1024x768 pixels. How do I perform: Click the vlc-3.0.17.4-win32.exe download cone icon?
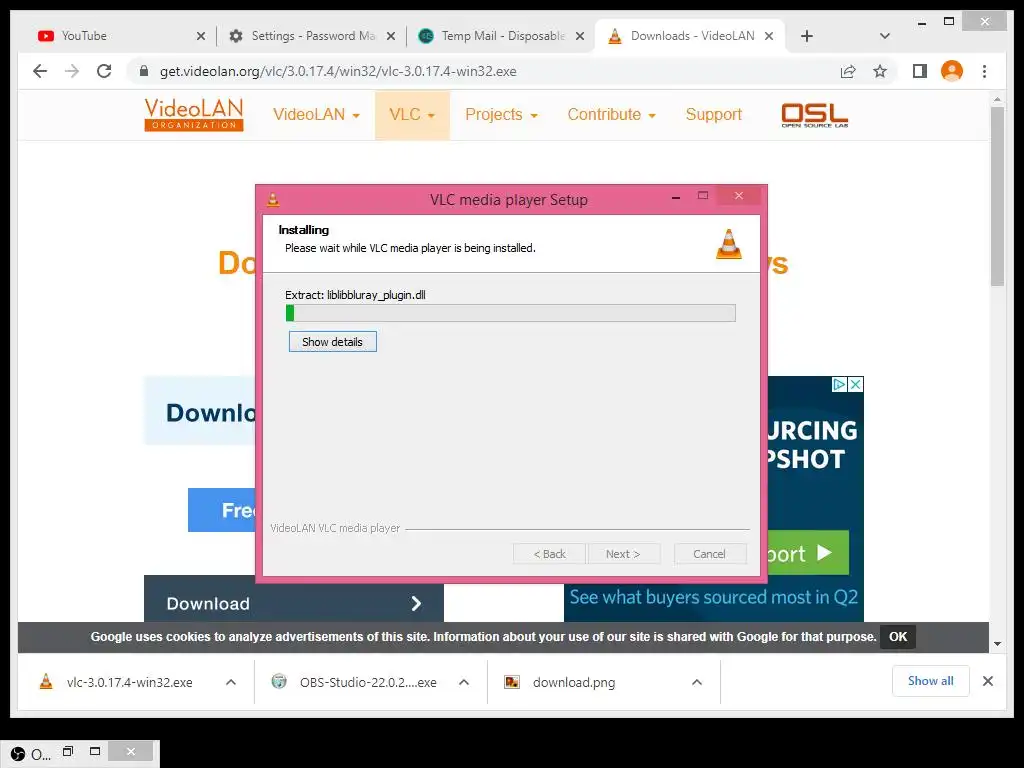[46, 682]
